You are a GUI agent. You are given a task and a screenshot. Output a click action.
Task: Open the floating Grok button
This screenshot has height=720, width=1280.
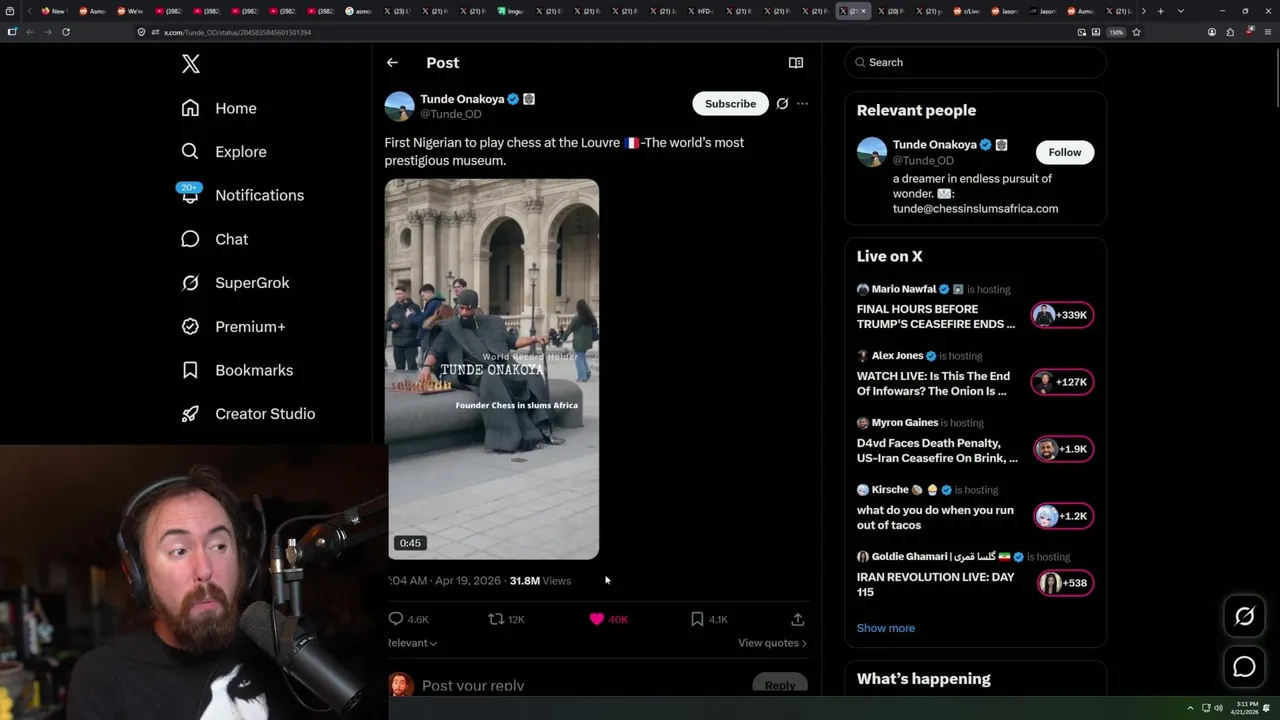click(1244, 617)
